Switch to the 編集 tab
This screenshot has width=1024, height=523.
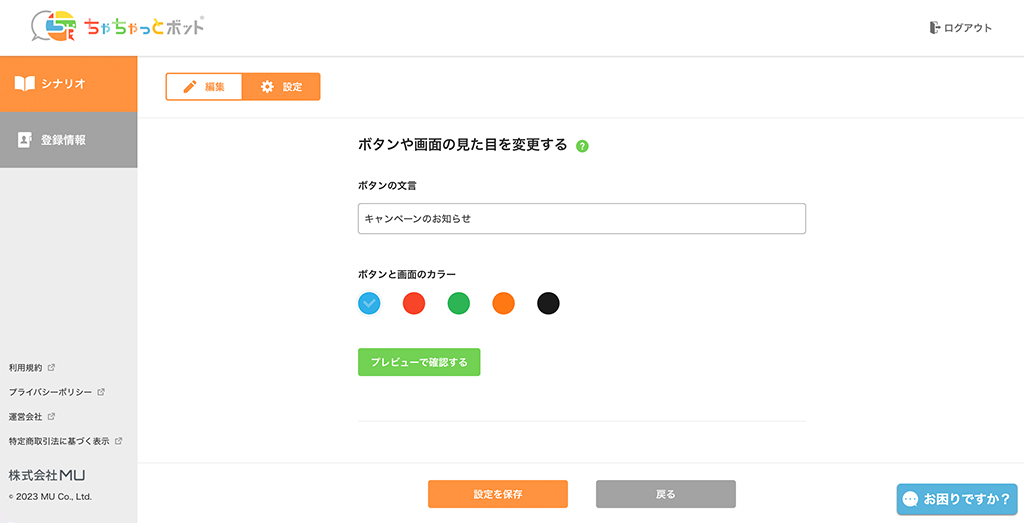(x=204, y=87)
